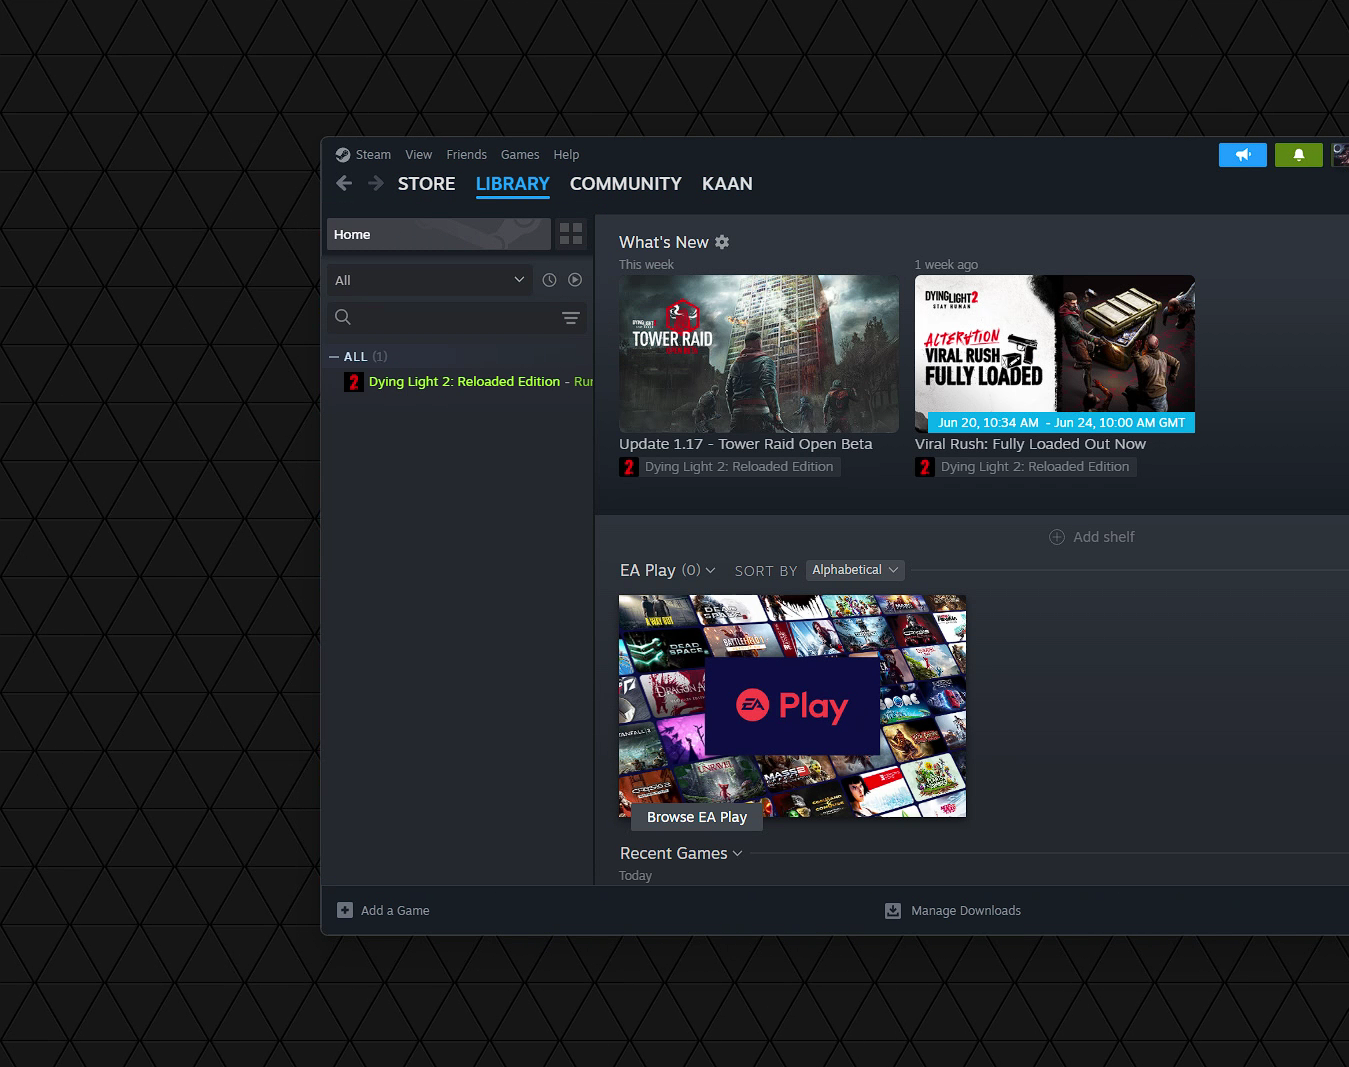Screen dimensions: 1349x1067
Task: Open the Steam menu
Action: click(x=373, y=155)
